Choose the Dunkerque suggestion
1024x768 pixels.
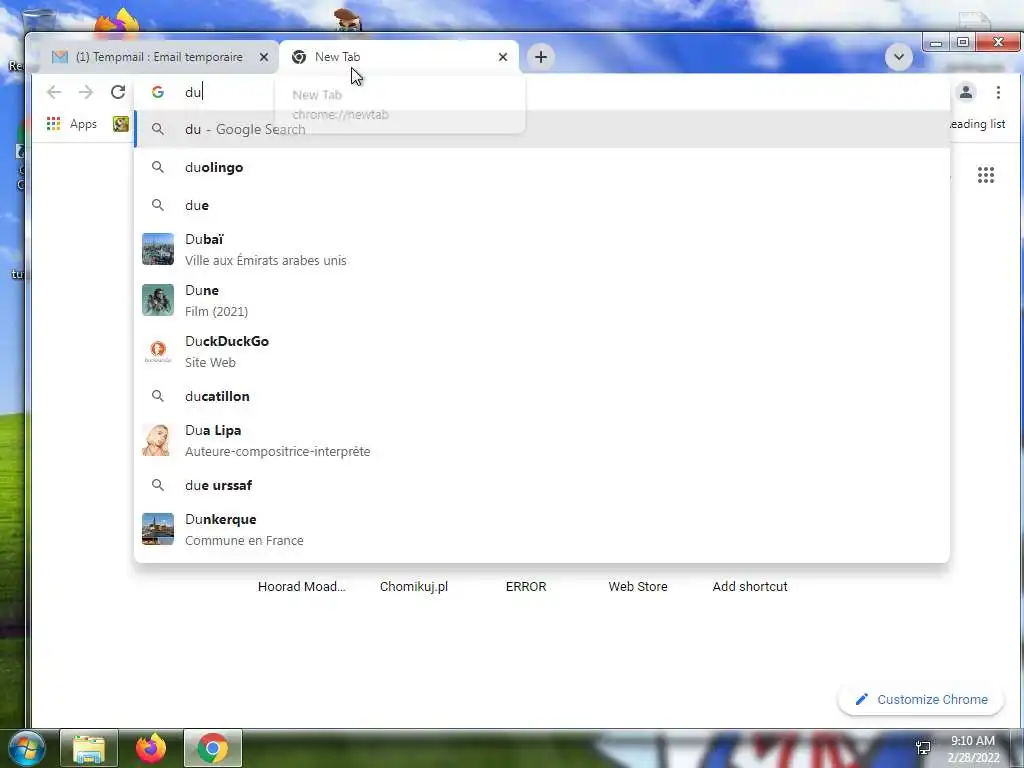click(542, 530)
